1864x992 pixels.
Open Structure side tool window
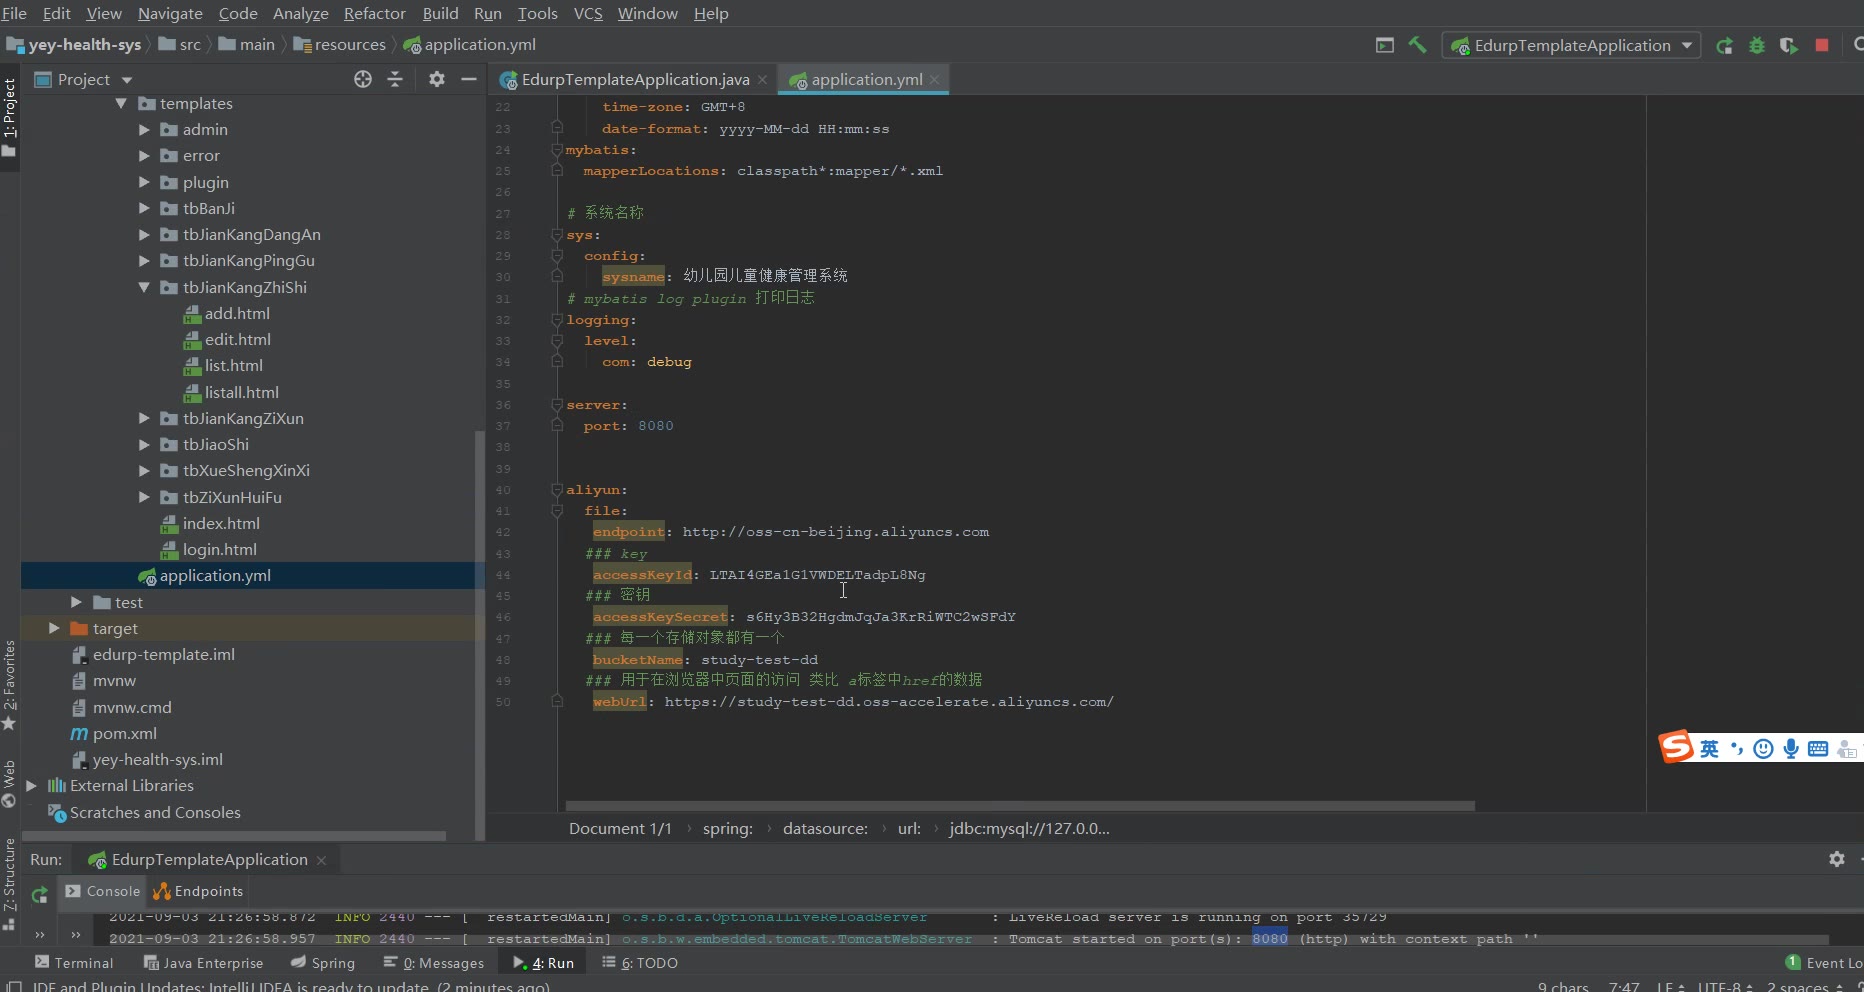point(10,885)
